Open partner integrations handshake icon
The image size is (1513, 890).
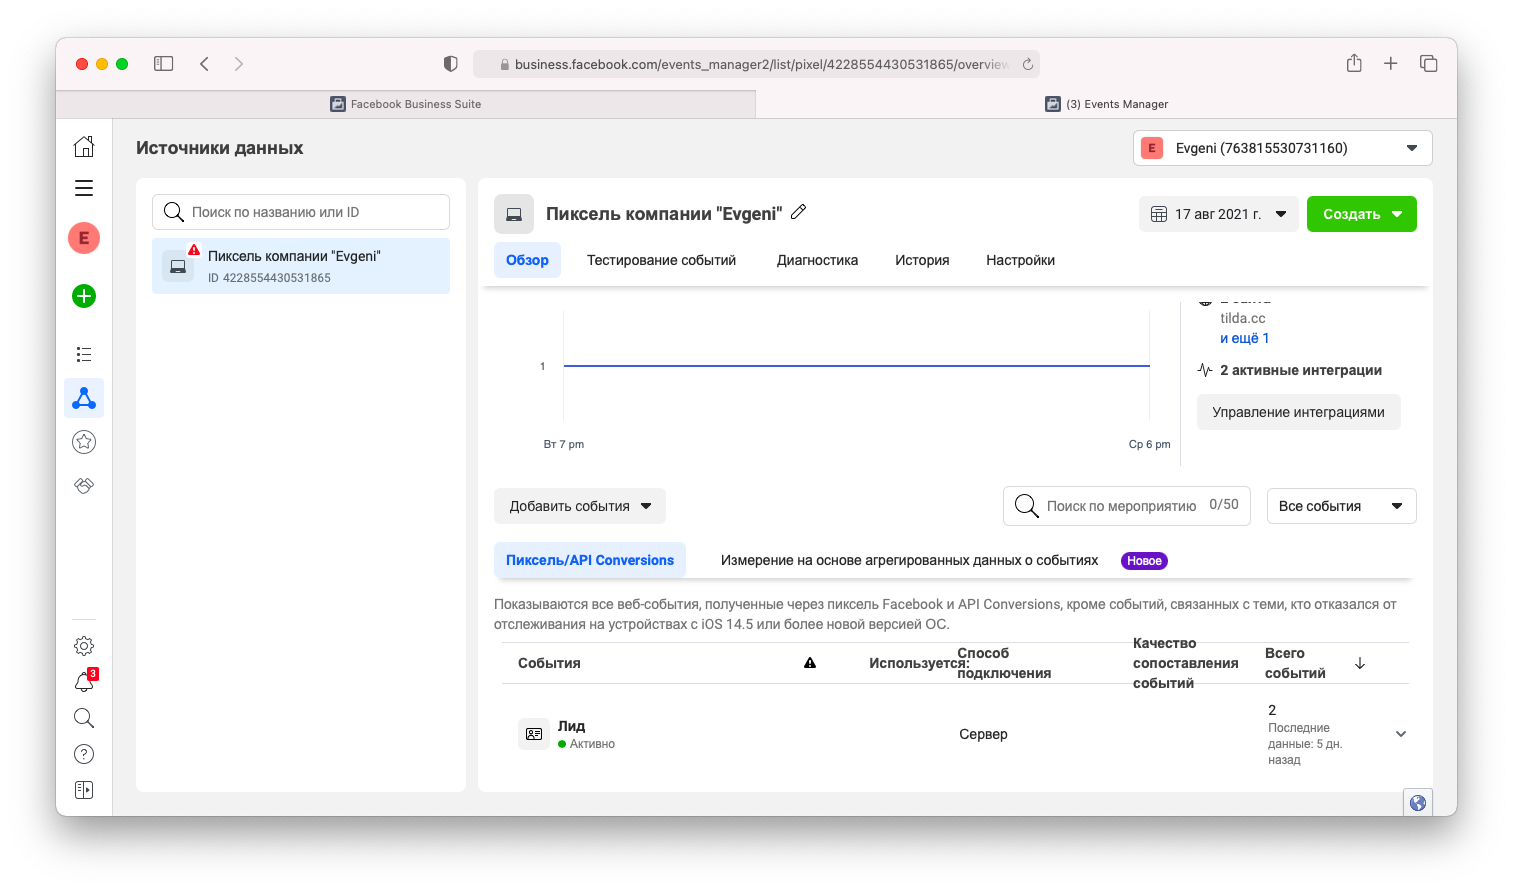tap(84, 485)
